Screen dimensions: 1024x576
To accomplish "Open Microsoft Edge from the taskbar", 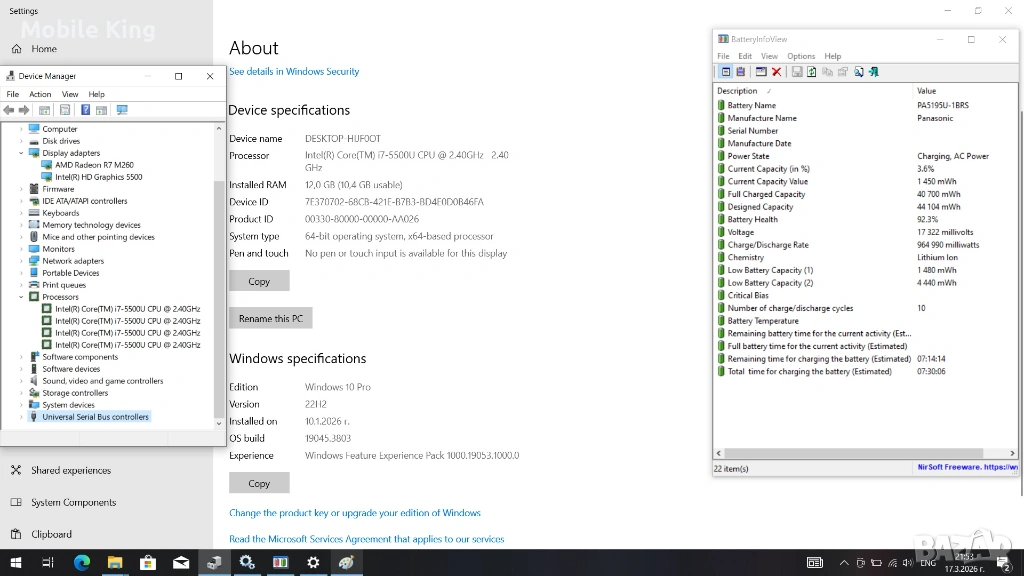I will tap(82, 563).
